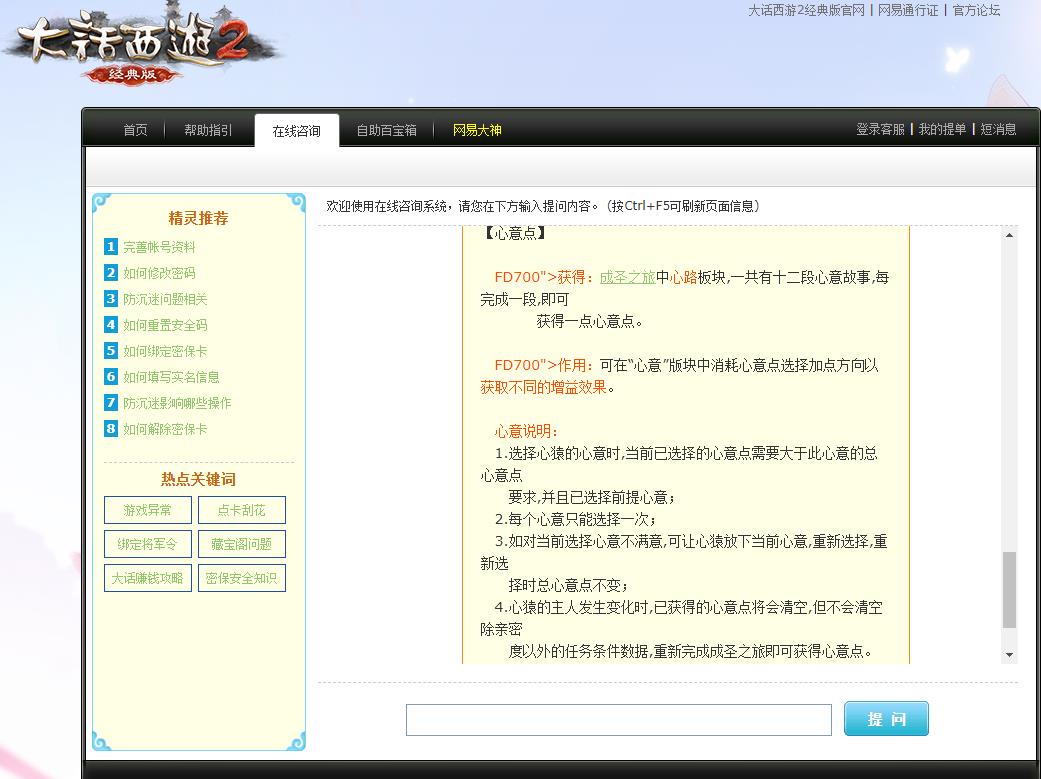1041x779 pixels.
Task: Open the 如何填写实名信息 recommendation
Action: [x=171, y=377]
